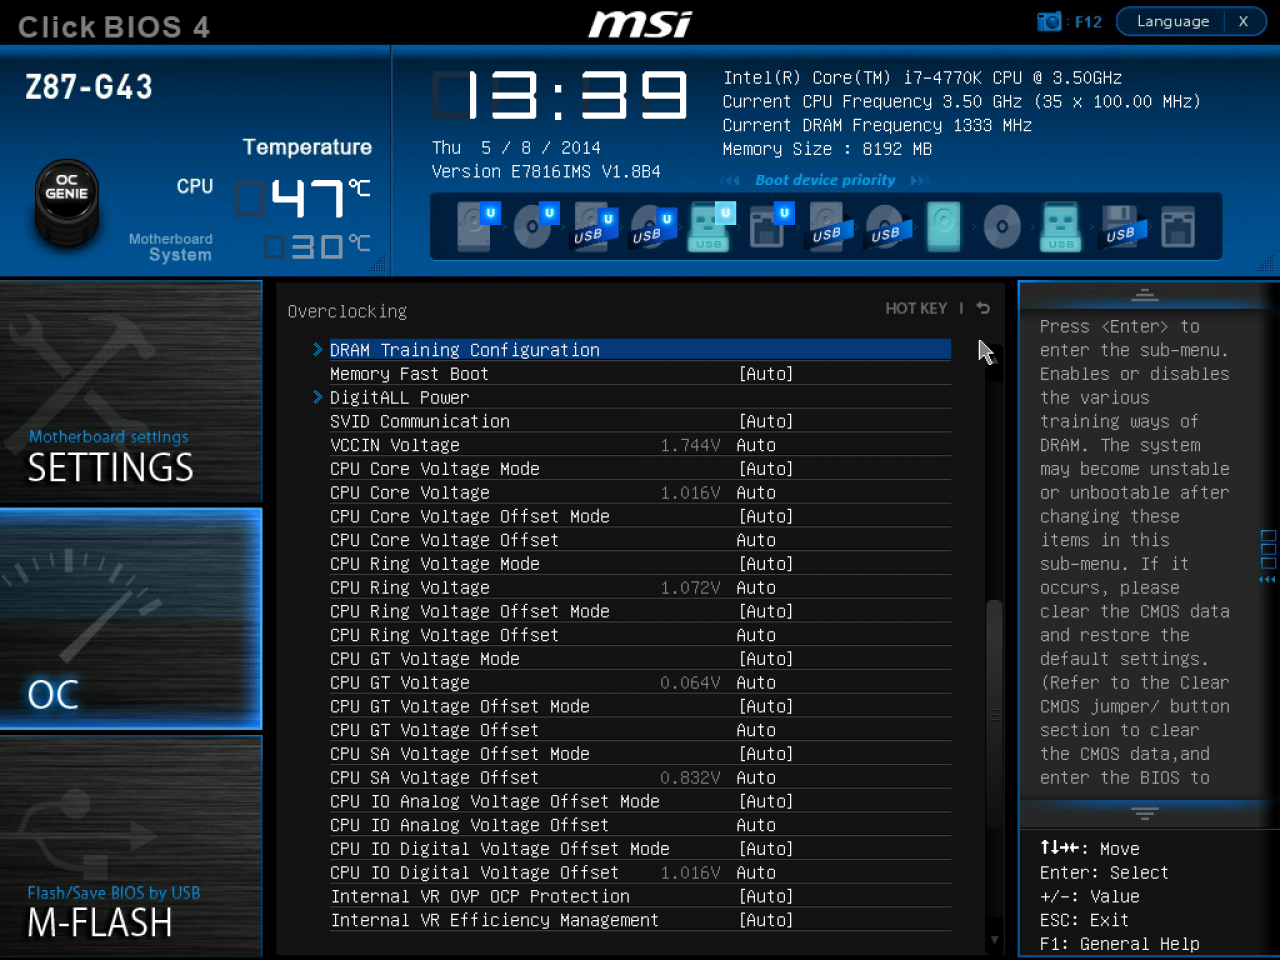Select the VCCIN Voltage Auto value field
1280x960 pixels.
pyautogui.click(x=756, y=445)
